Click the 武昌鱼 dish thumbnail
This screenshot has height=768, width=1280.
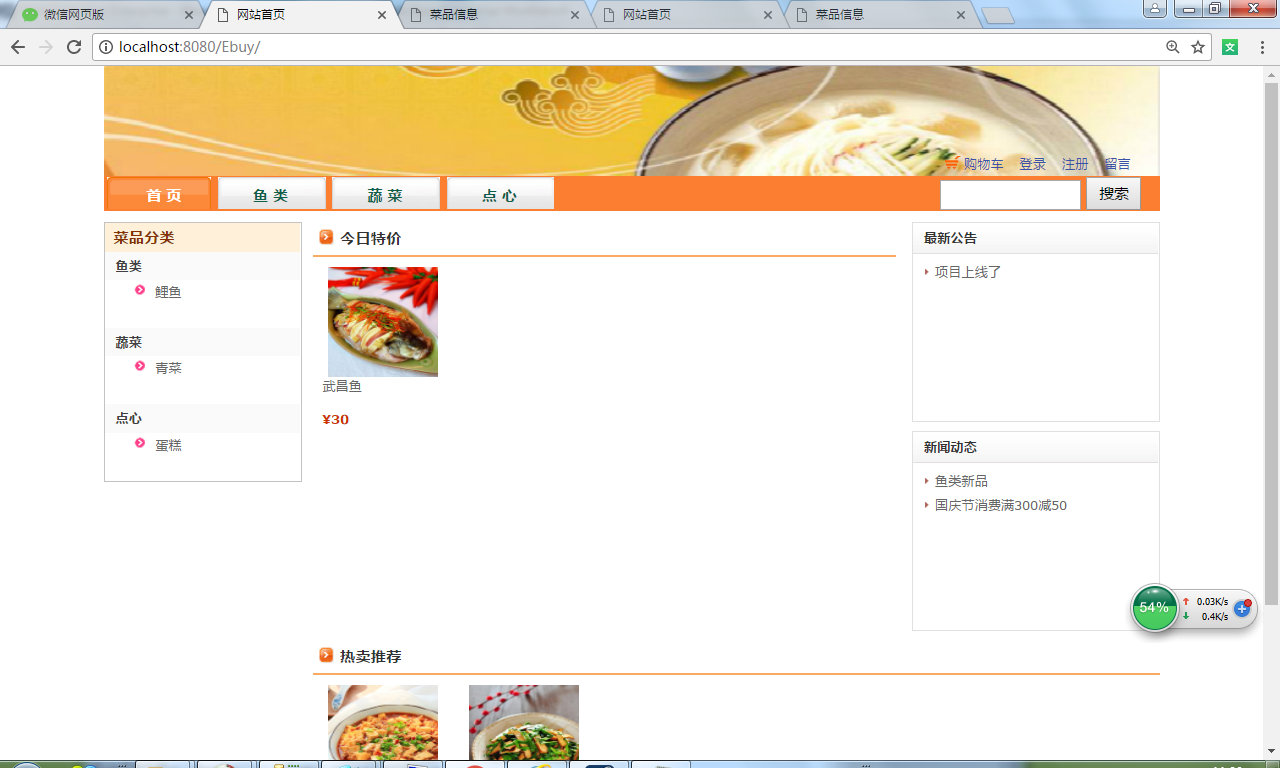click(383, 322)
